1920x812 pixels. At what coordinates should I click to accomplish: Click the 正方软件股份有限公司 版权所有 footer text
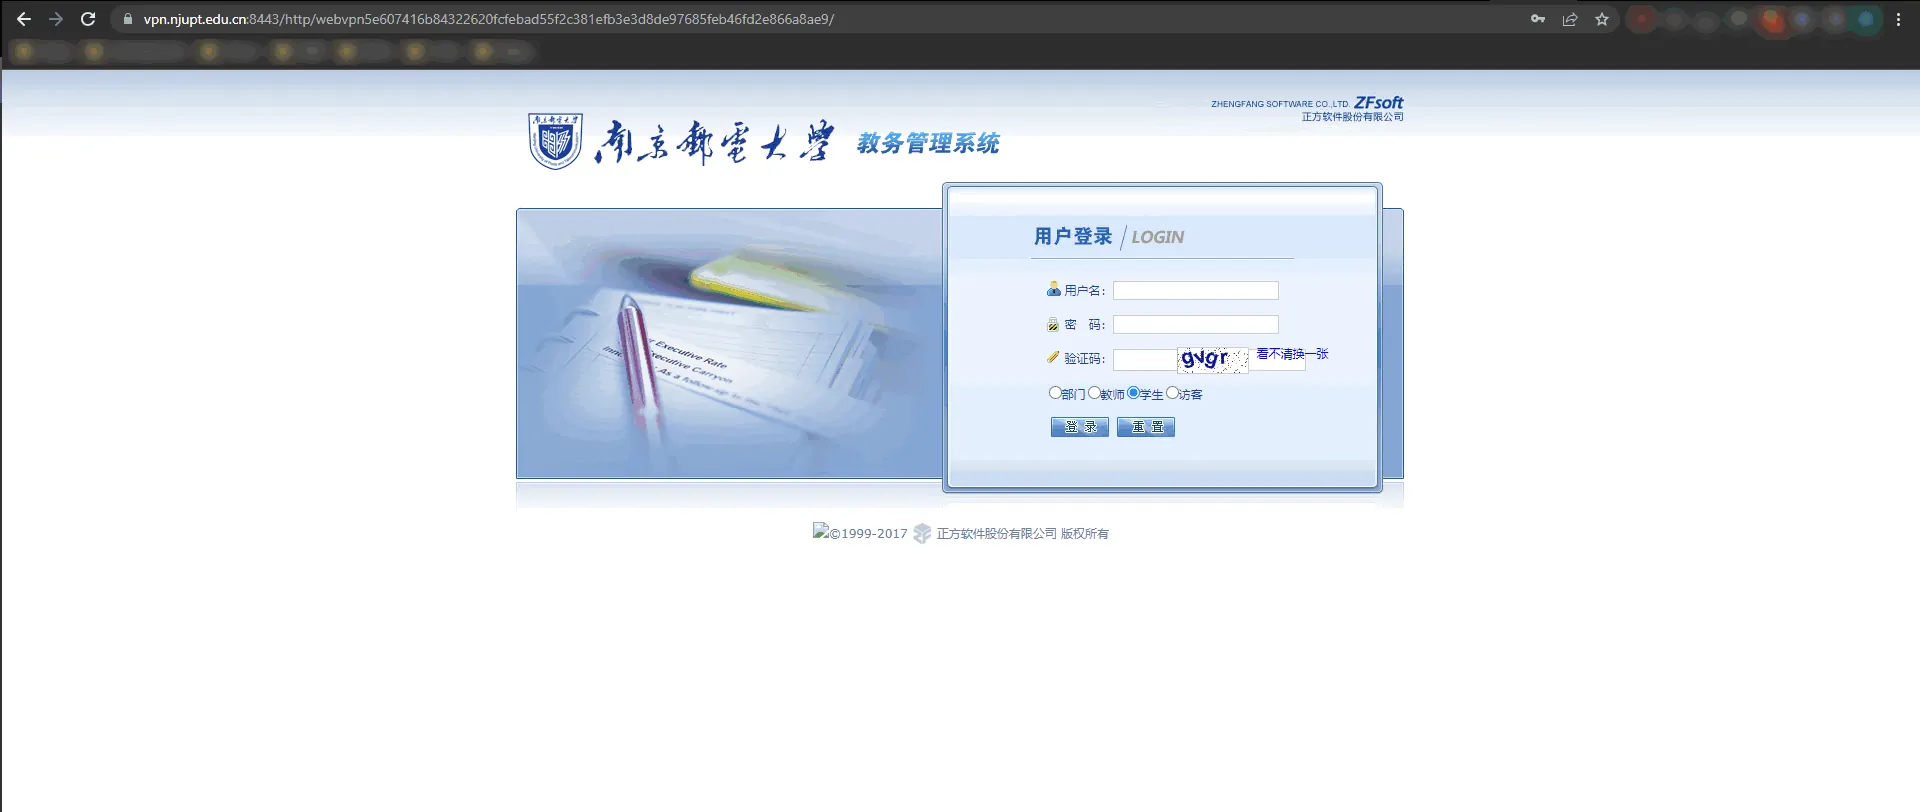click(x=1023, y=534)
